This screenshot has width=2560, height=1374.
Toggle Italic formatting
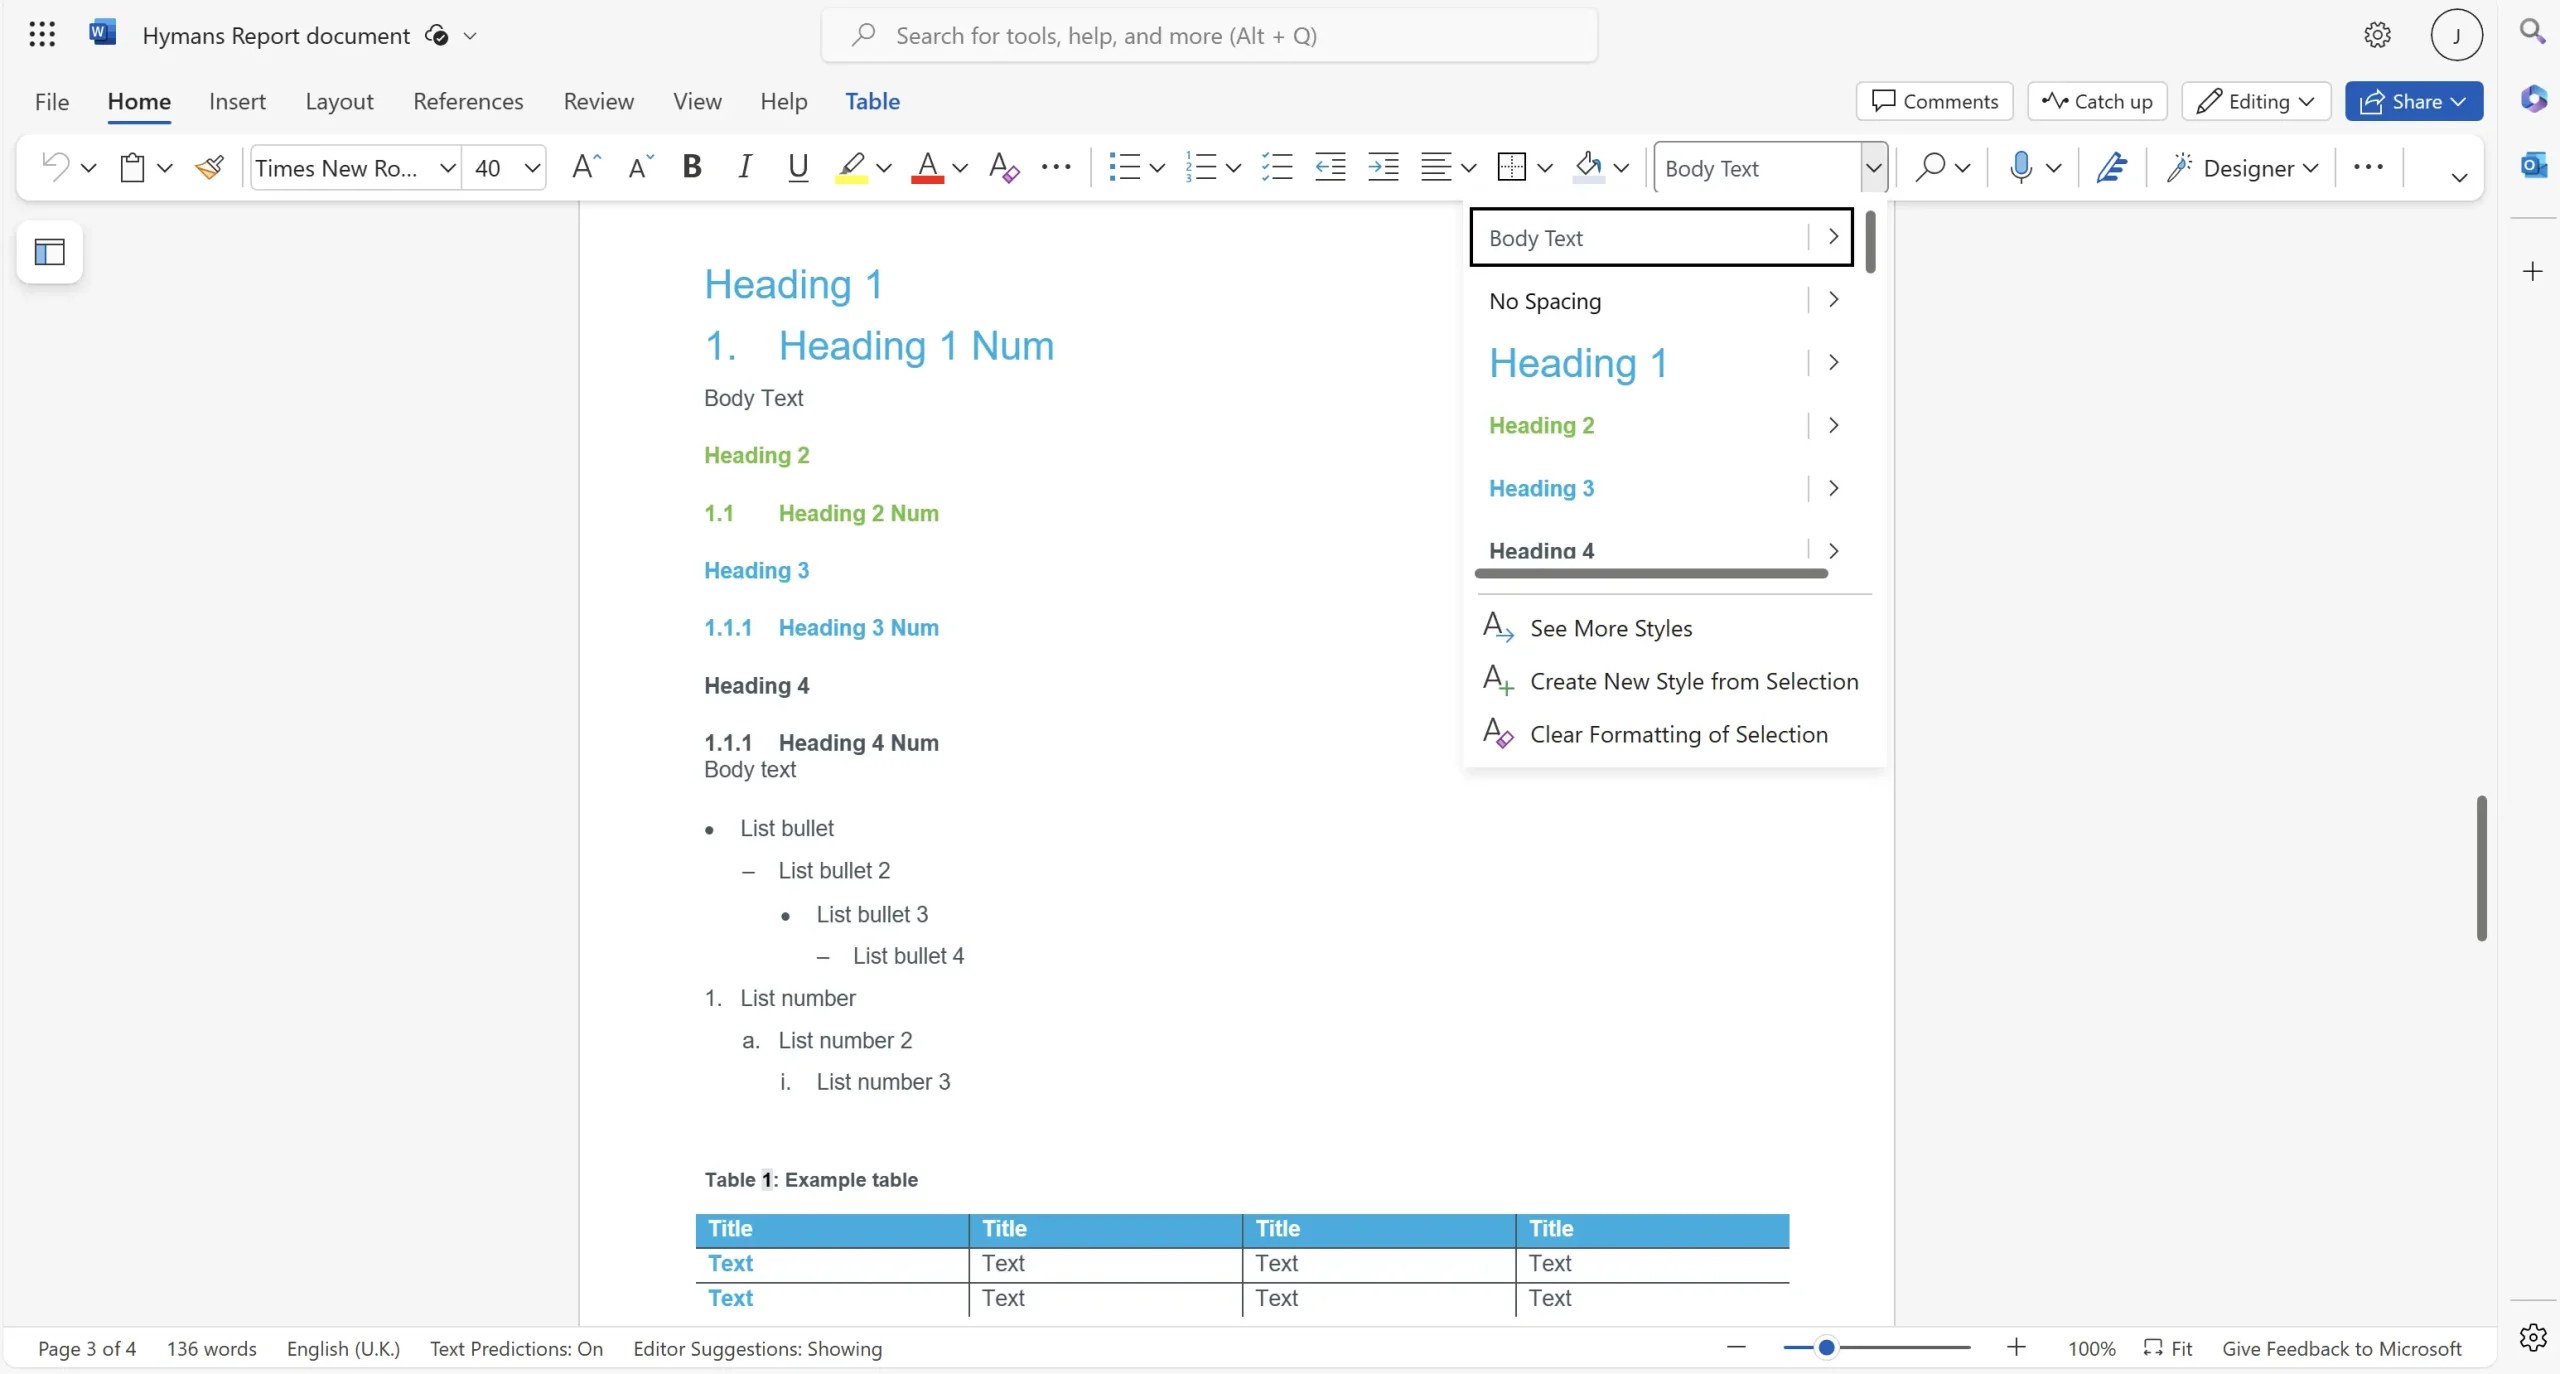click(744, 167)
